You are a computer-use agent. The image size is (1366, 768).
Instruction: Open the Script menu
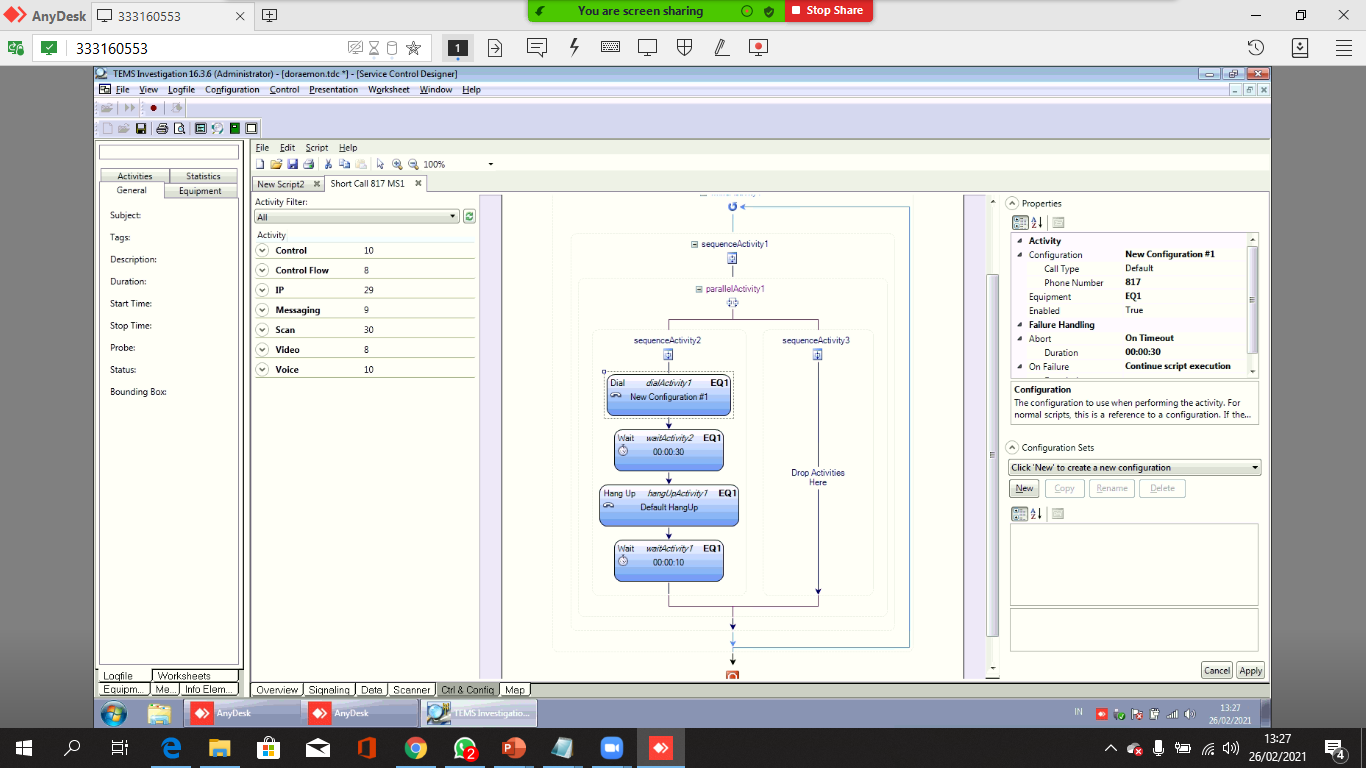click(316, 147)
